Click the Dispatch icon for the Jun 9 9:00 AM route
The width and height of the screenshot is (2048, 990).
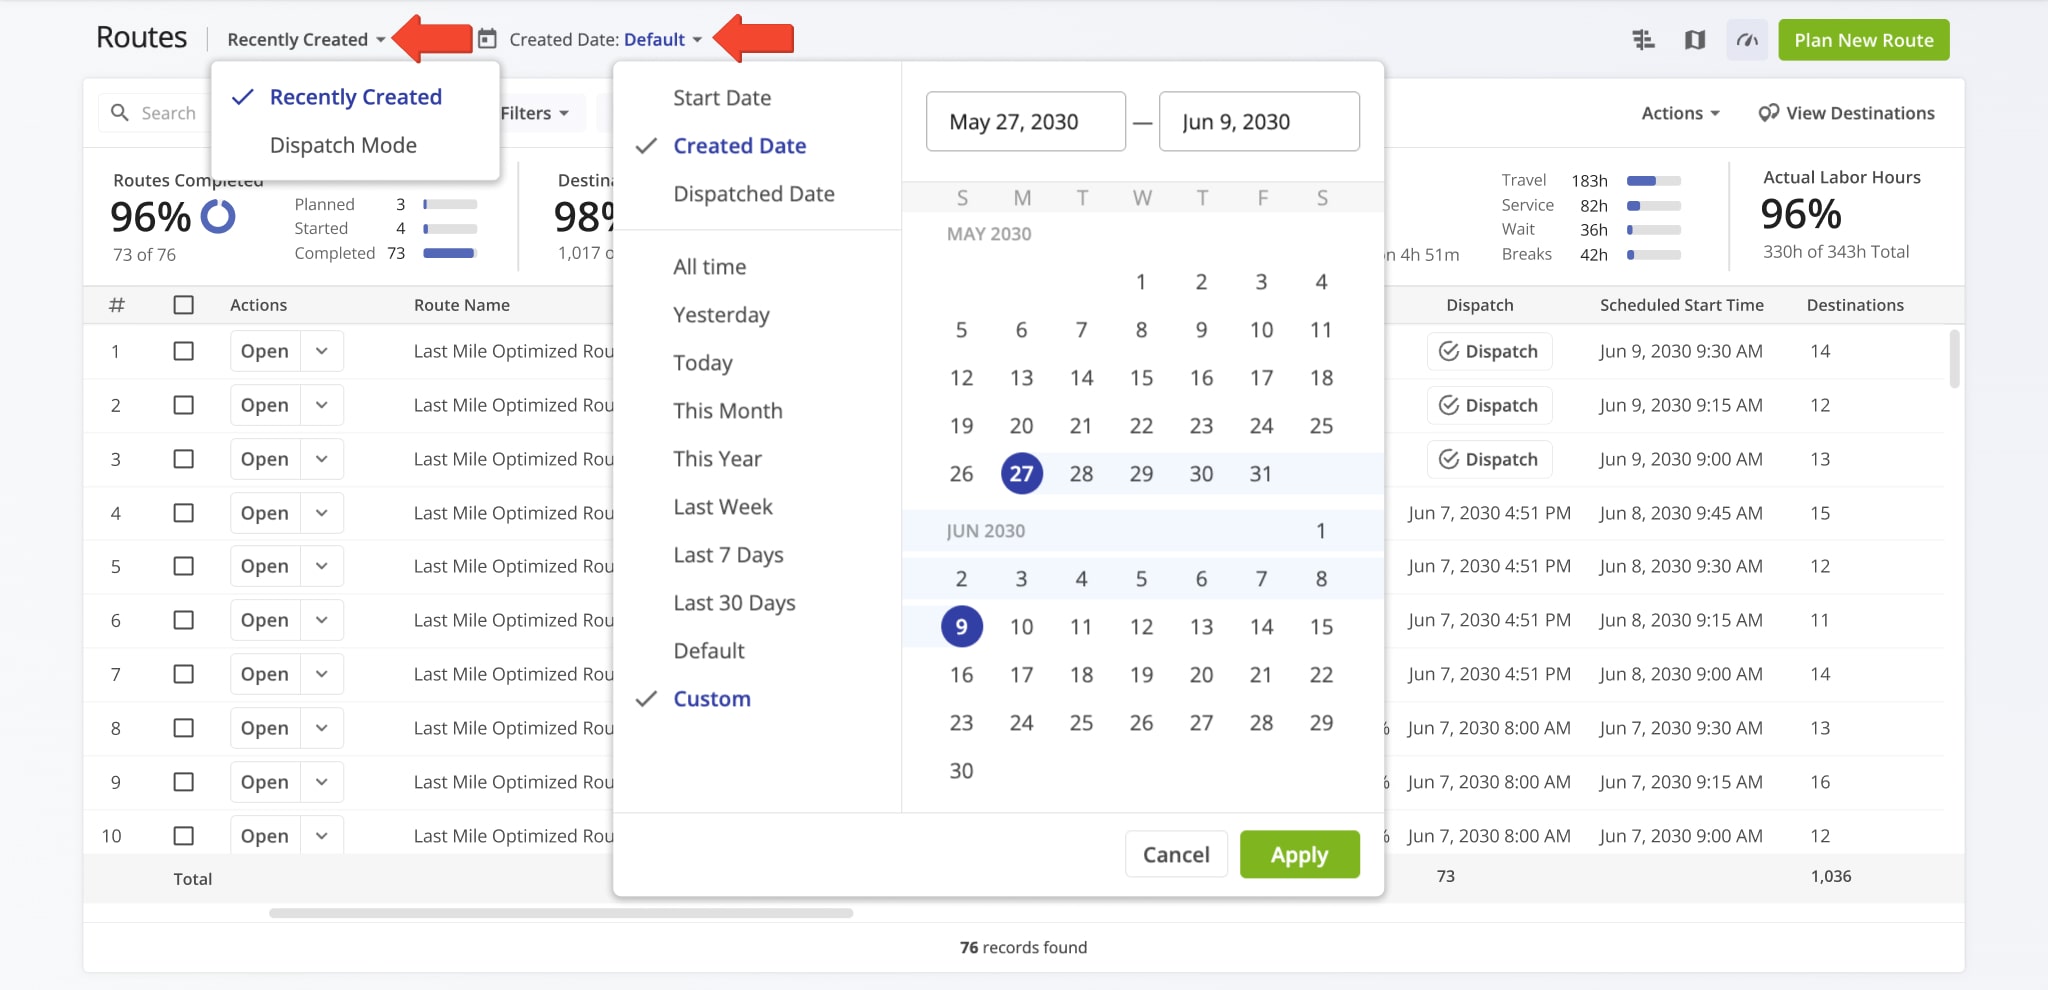tap(1447, 459)
